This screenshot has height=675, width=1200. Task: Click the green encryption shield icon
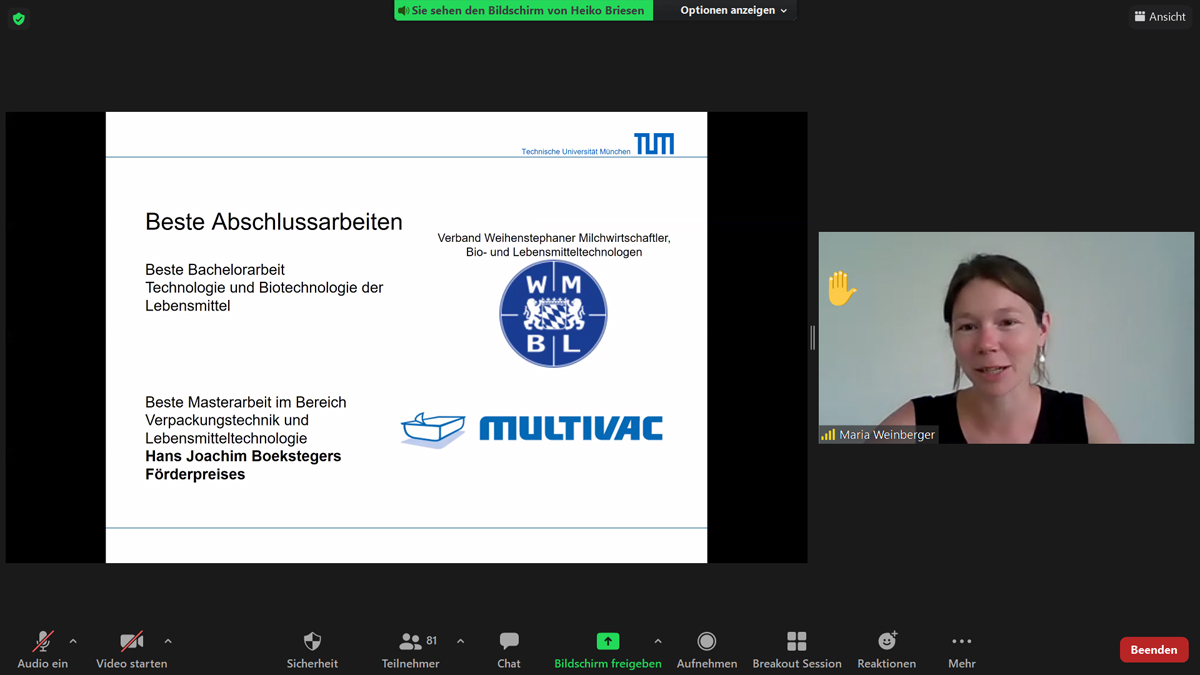click(x=19, y=19)
